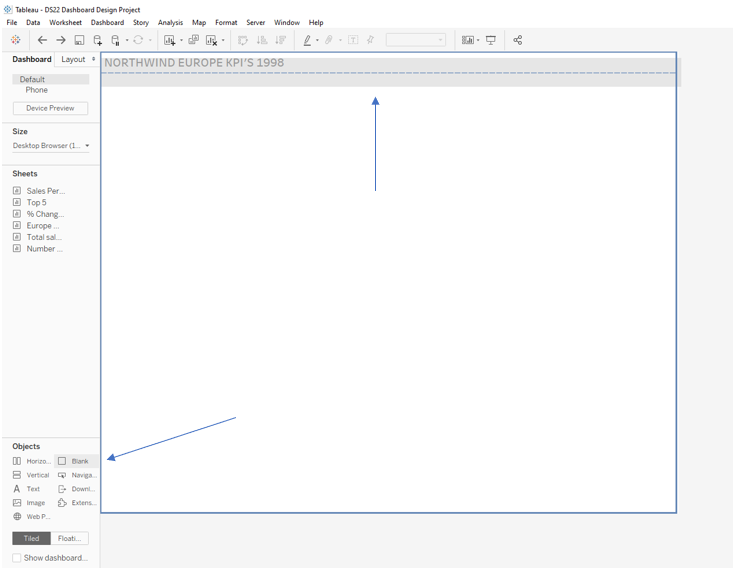The height and width of the screenshot is (568, 733).
Task: Open the File menu
Action: click(x=12, y=22)
